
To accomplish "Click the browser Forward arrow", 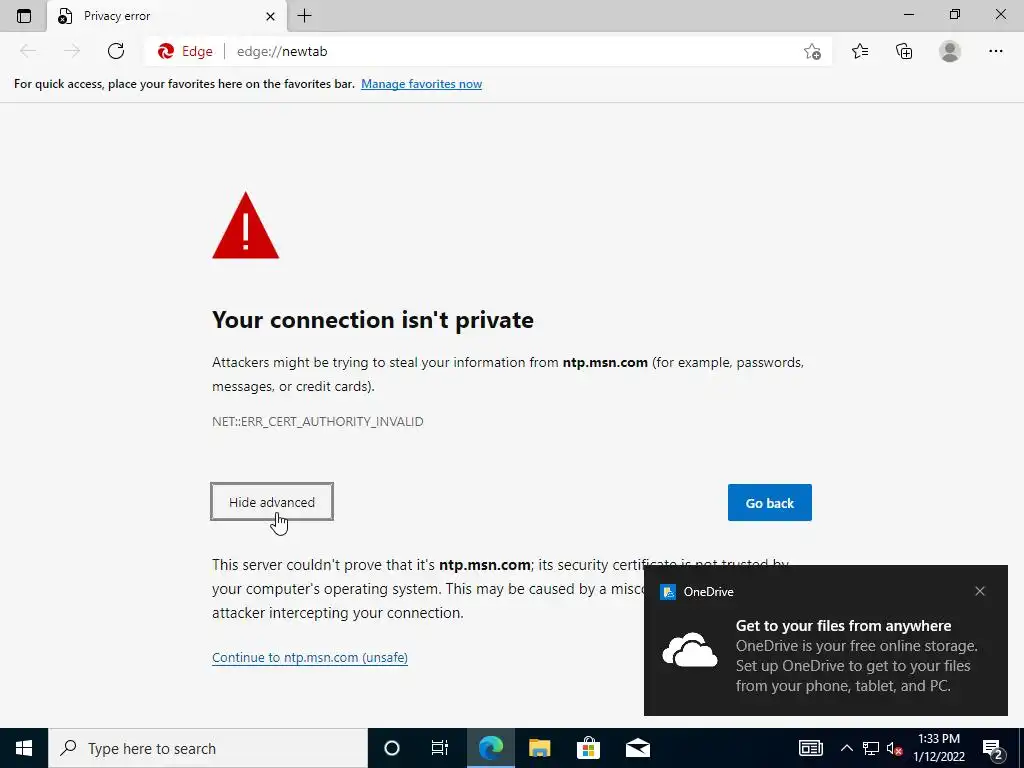I will coord(72,51).
